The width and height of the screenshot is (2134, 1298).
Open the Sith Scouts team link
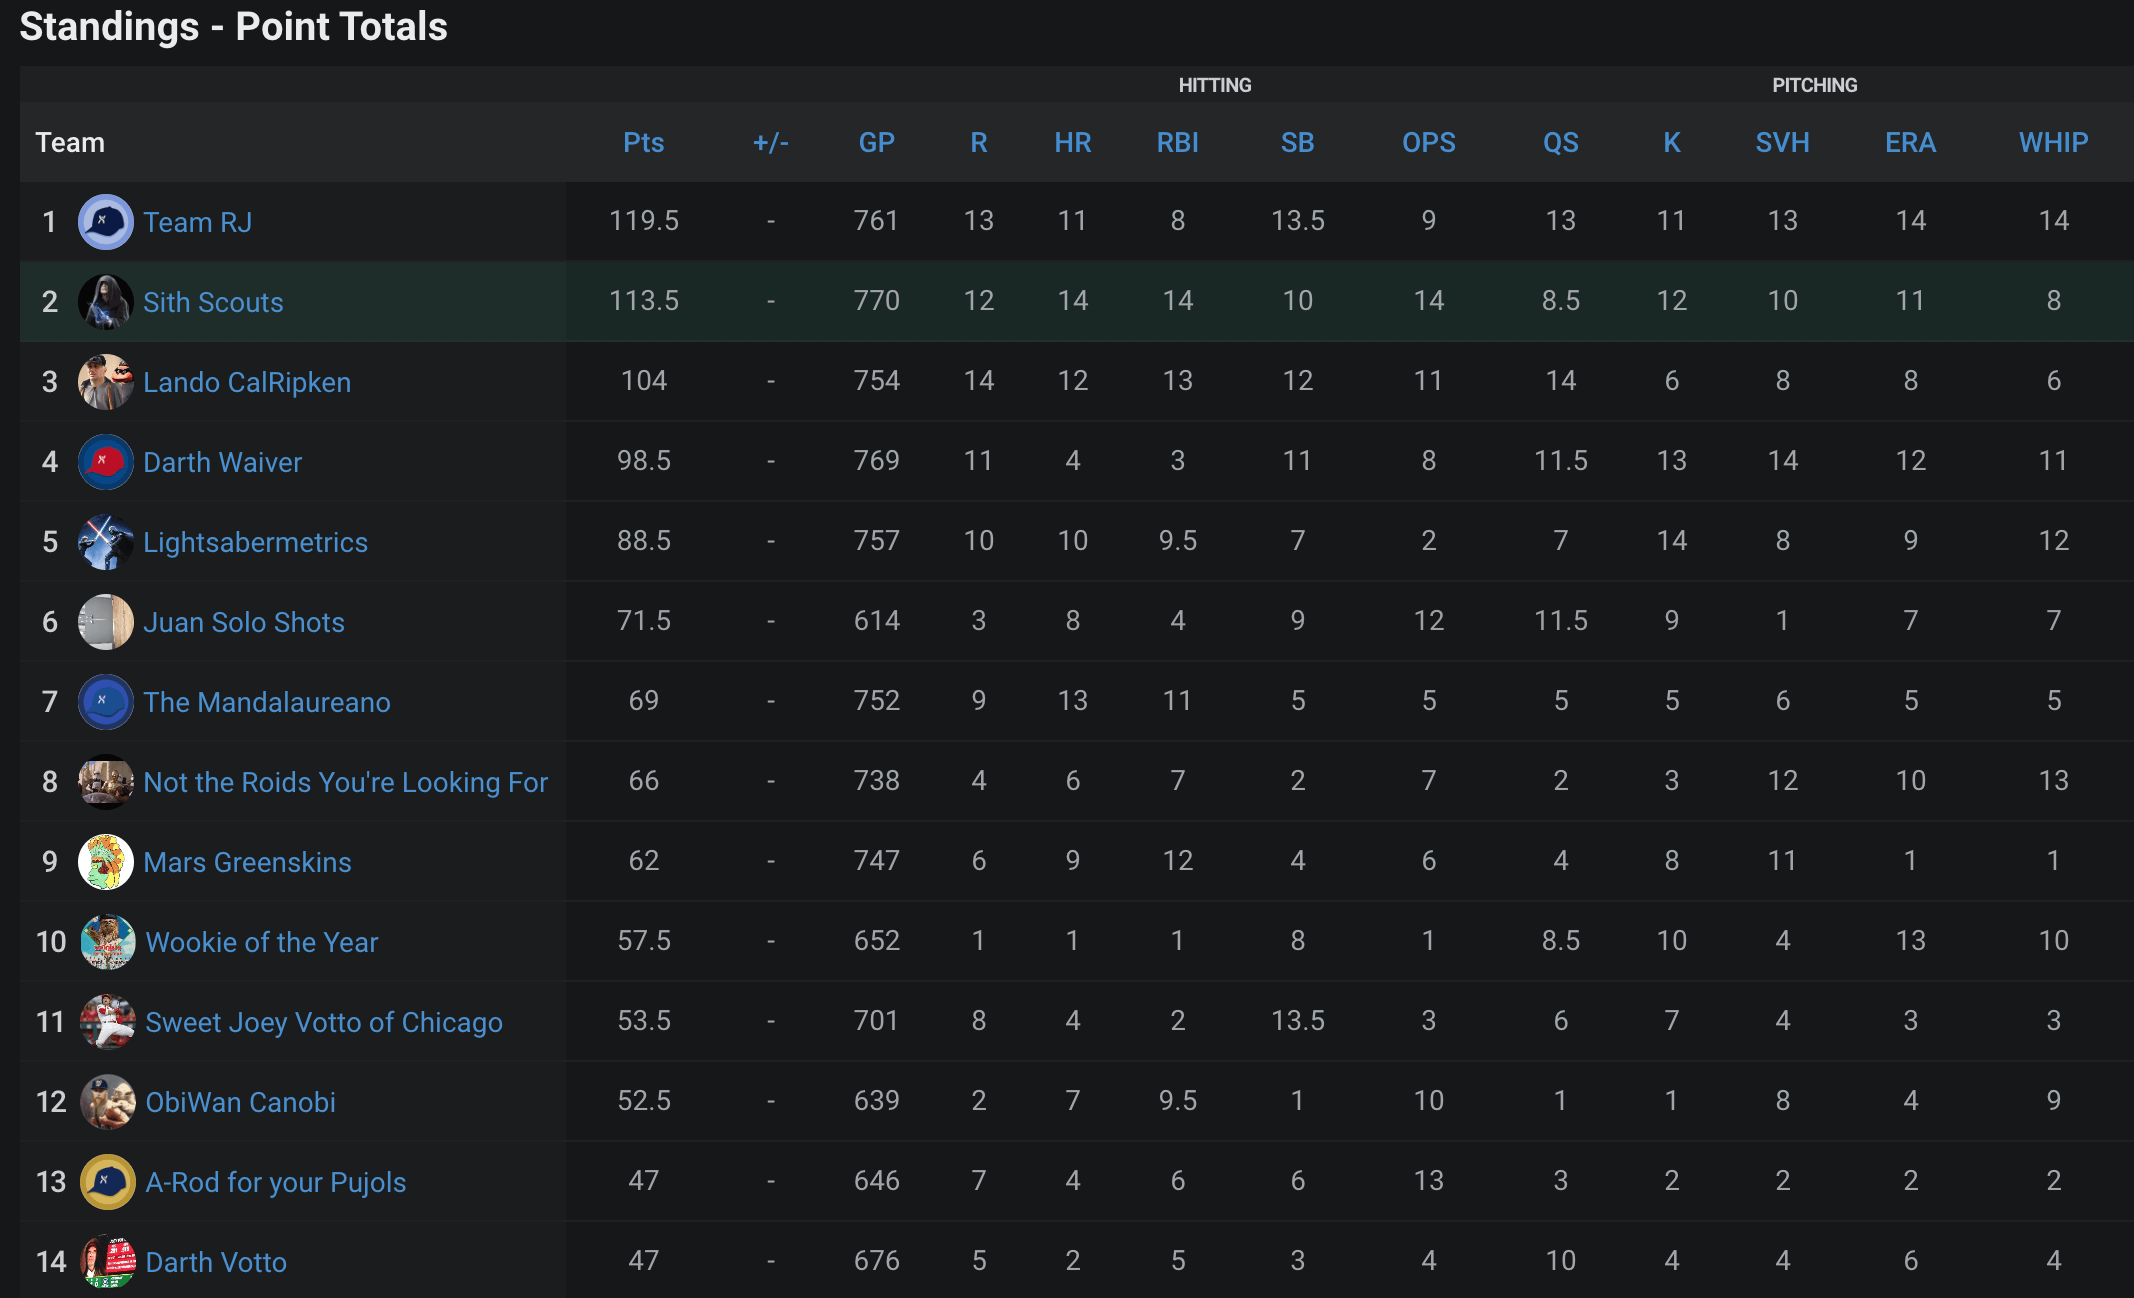213,302
